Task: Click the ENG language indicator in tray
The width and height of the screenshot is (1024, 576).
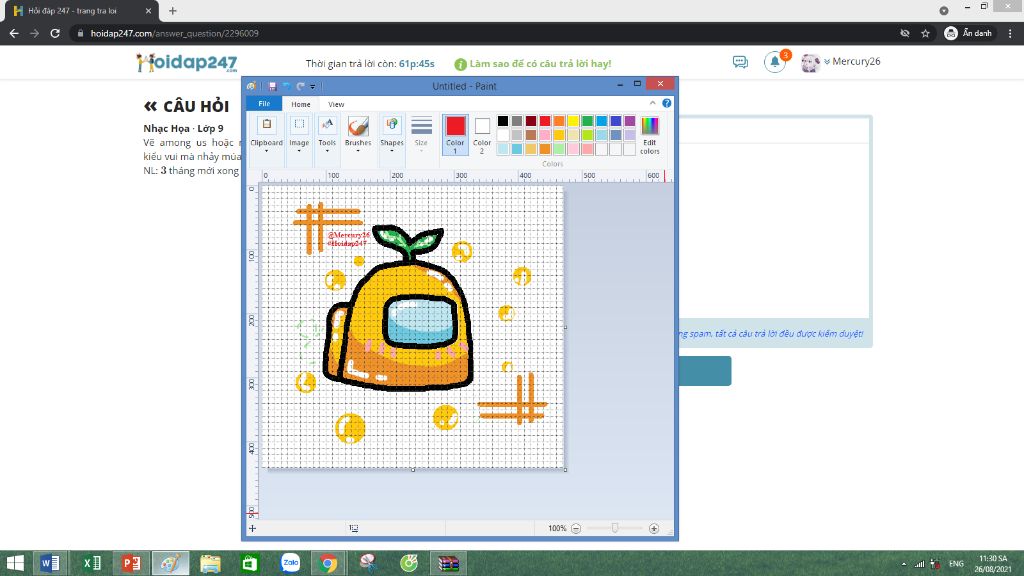Action: coord(956,564)
